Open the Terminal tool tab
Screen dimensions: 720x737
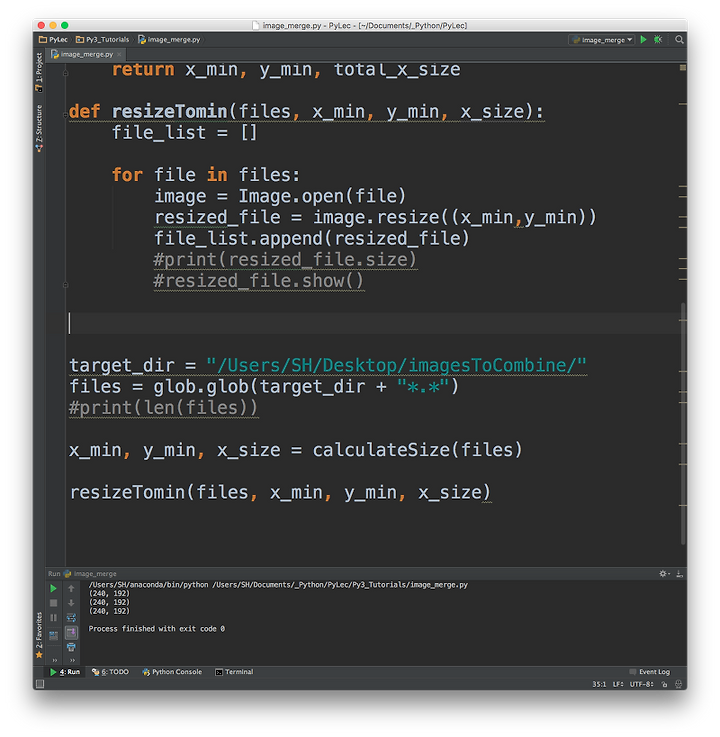[234, 672]
